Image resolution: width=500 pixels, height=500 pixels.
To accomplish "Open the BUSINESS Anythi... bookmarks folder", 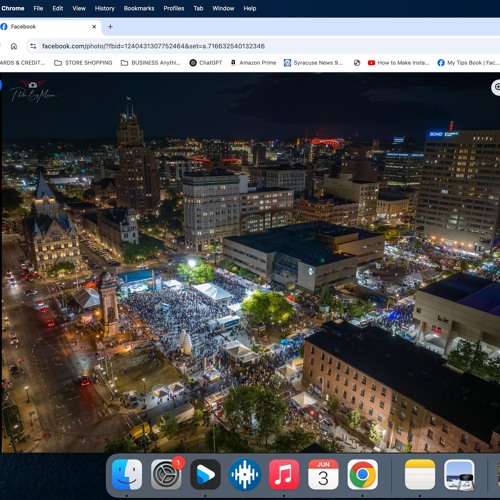I will pyautogui.click(x=150, y=63).
